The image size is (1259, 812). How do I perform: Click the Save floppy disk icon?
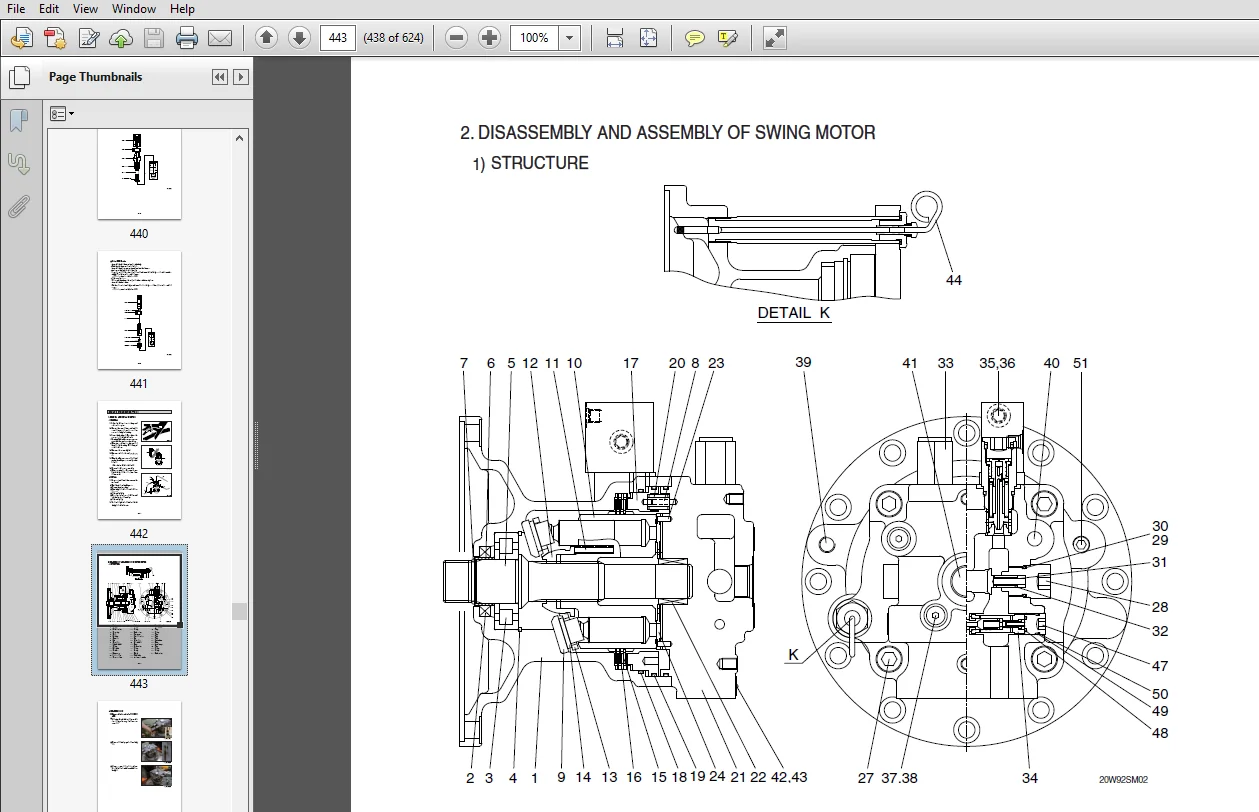pos(154,38)
